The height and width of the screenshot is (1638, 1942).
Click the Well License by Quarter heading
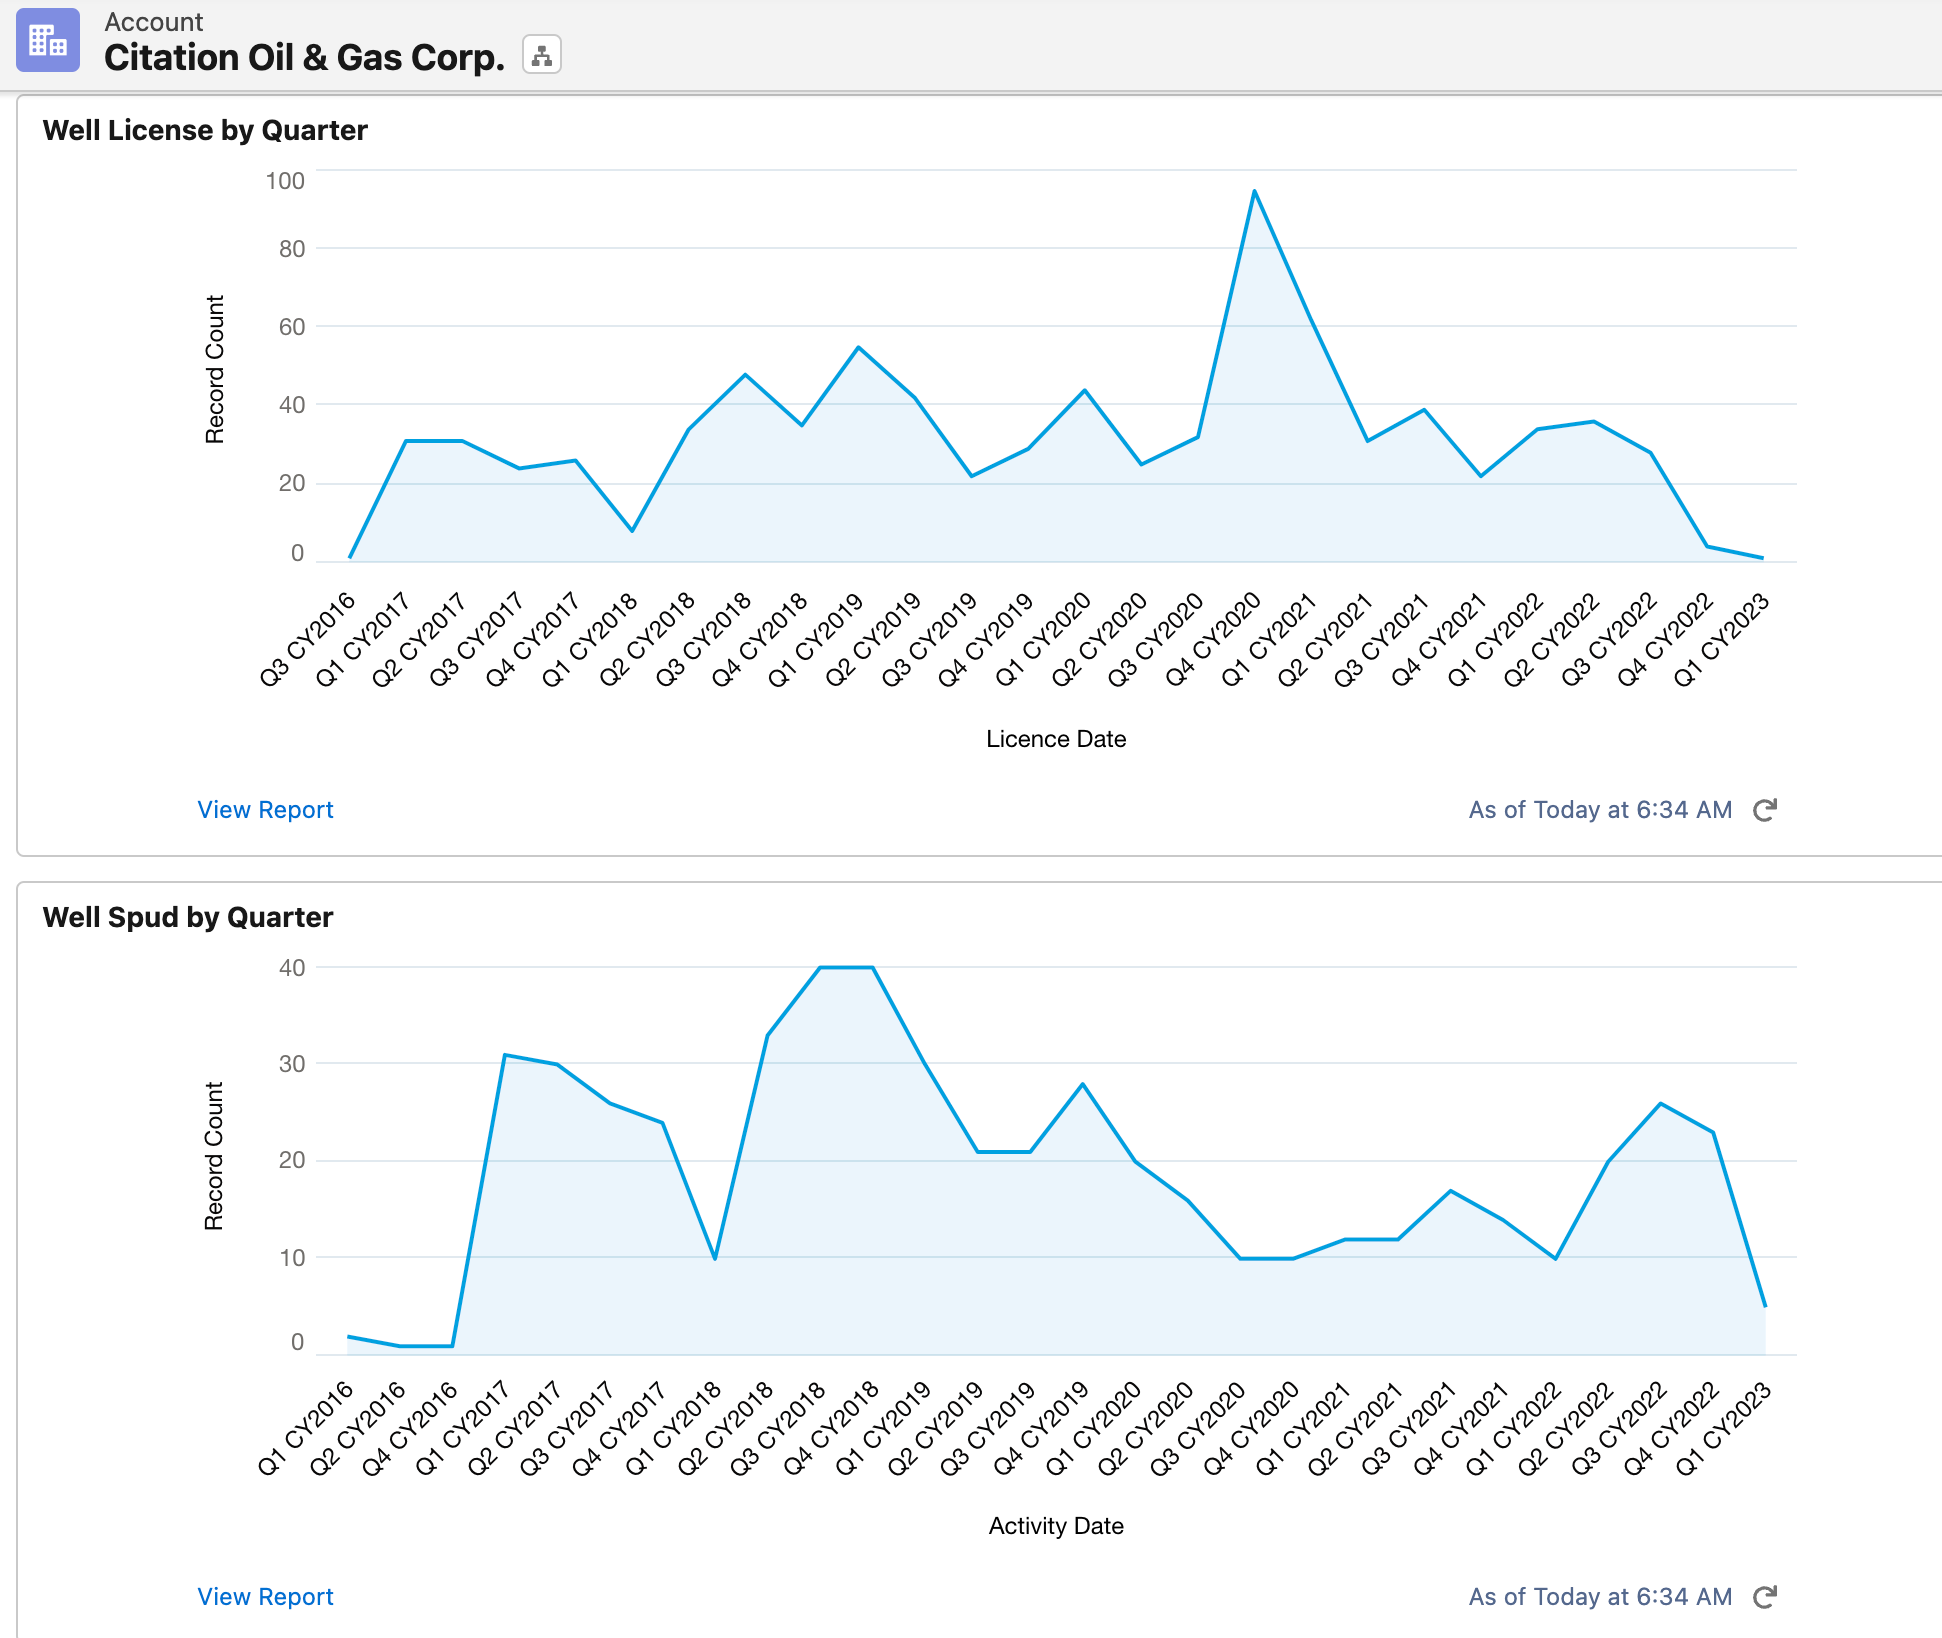(x=205, y=130)
